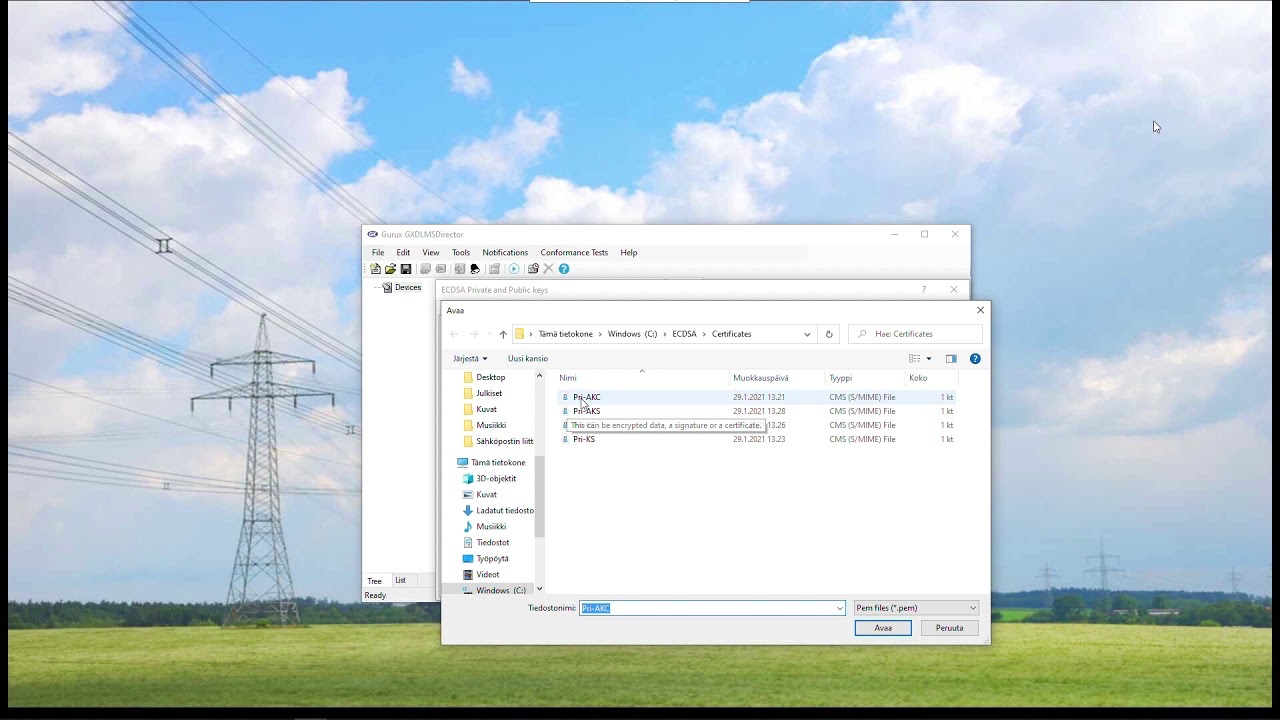The width and height of the screenshot is (1280, 720).
Task: Toggle the preview pane icon
Action: point(951,359)
